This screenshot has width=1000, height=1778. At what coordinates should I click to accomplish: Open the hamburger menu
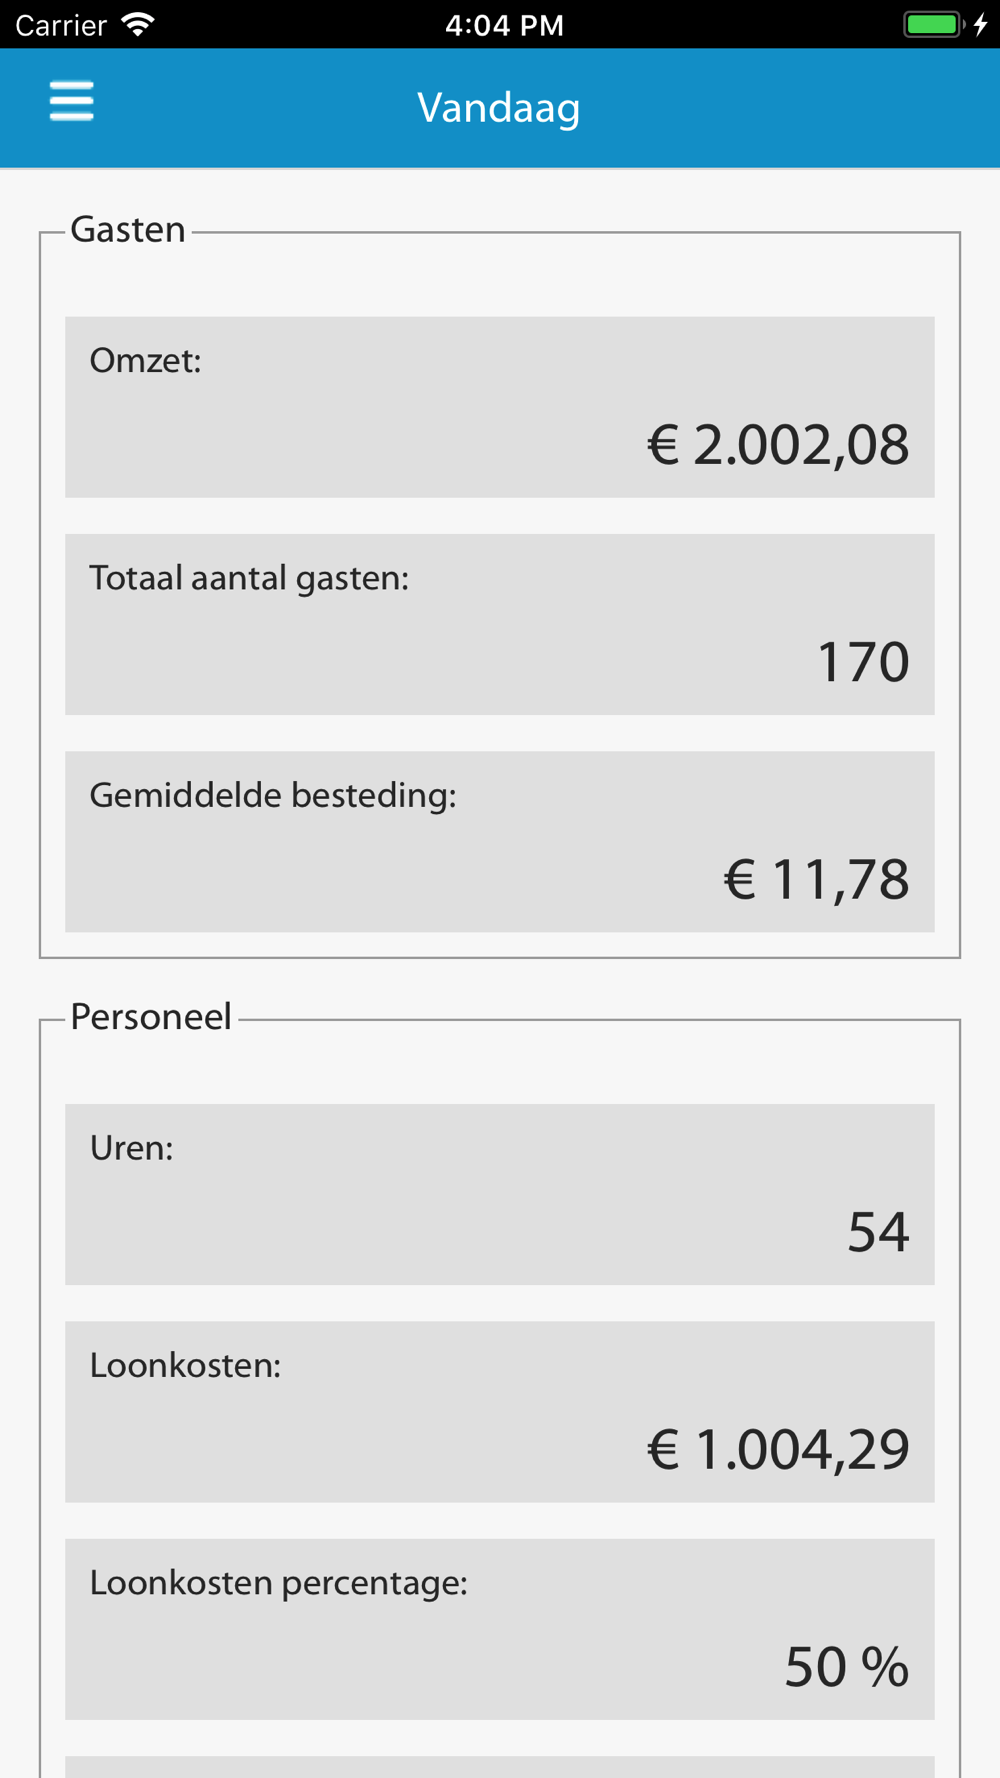(x=72, y=102)
